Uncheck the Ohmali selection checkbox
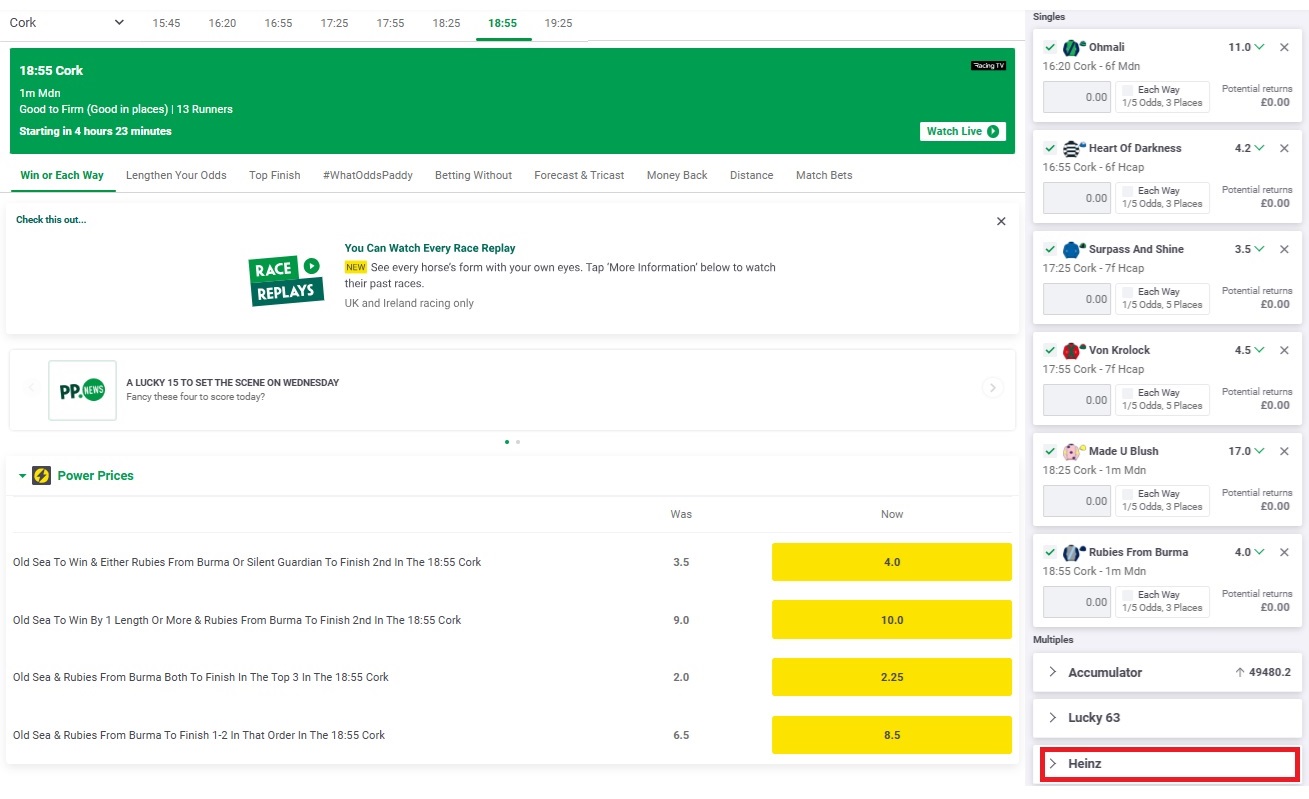The image size is (1309, 799). 1050,47
